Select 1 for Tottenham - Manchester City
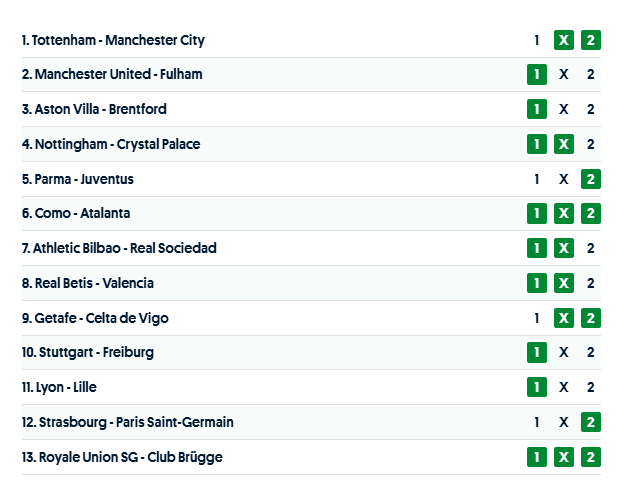 tap(537, 40)
